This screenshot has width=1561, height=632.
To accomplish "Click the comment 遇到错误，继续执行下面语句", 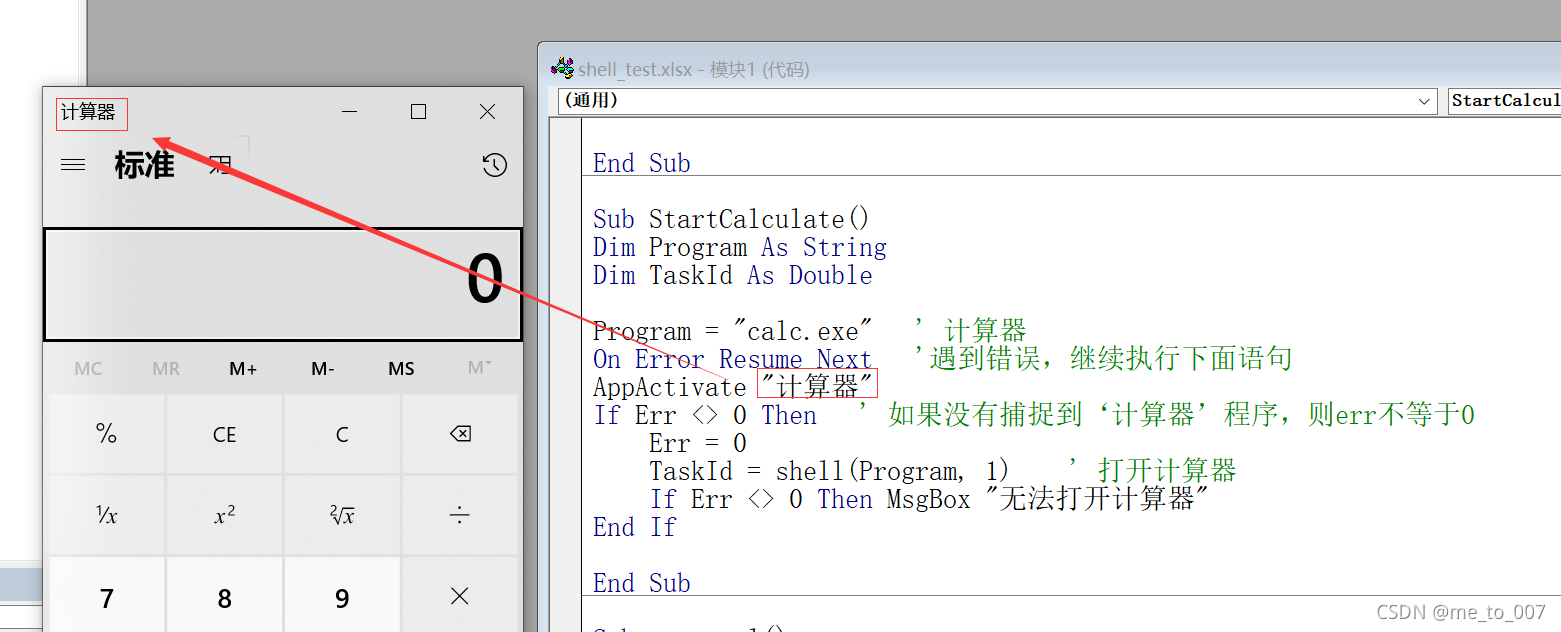I will (1103, 359).
